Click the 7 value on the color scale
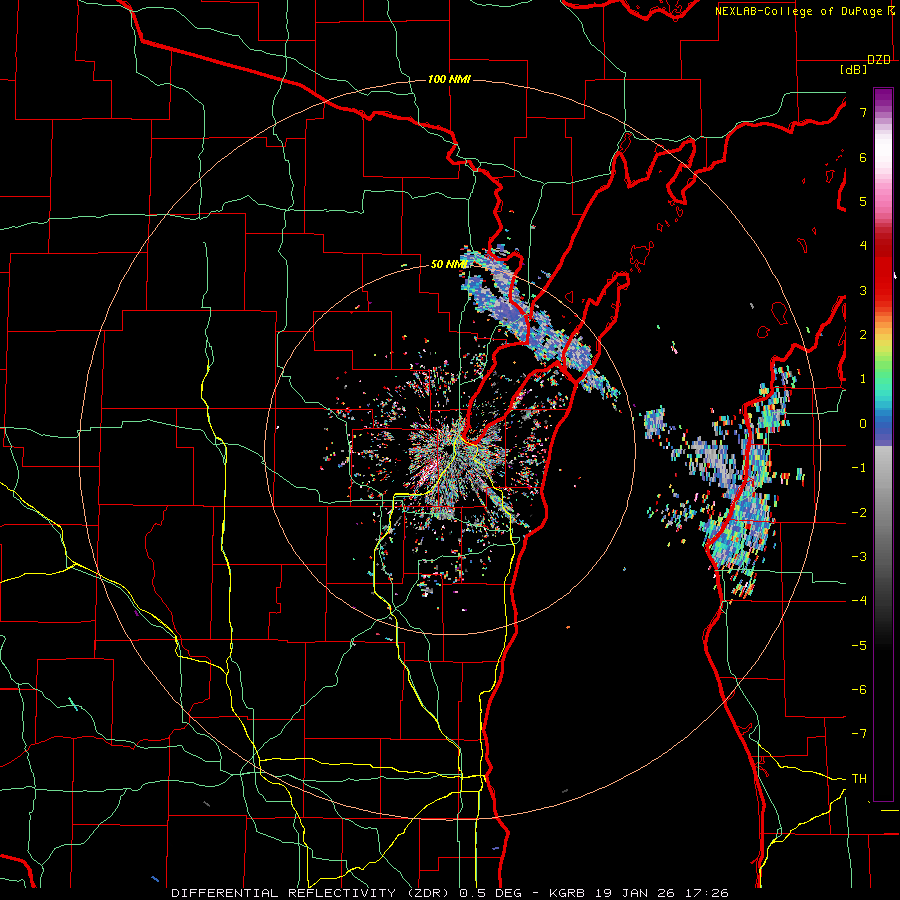The width and height of the screenshot is (900, 900). pos(863,112)
